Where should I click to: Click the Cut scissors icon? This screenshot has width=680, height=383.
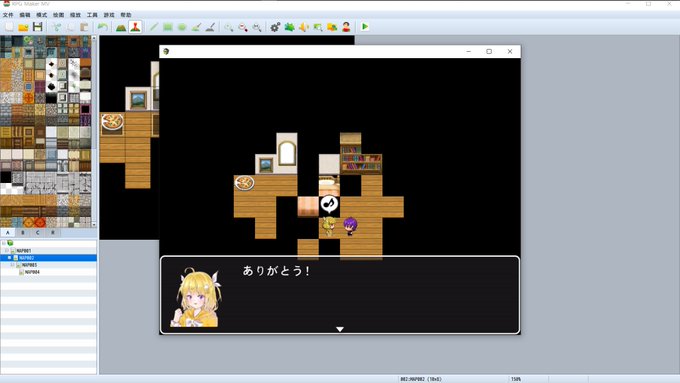[56, 27]
